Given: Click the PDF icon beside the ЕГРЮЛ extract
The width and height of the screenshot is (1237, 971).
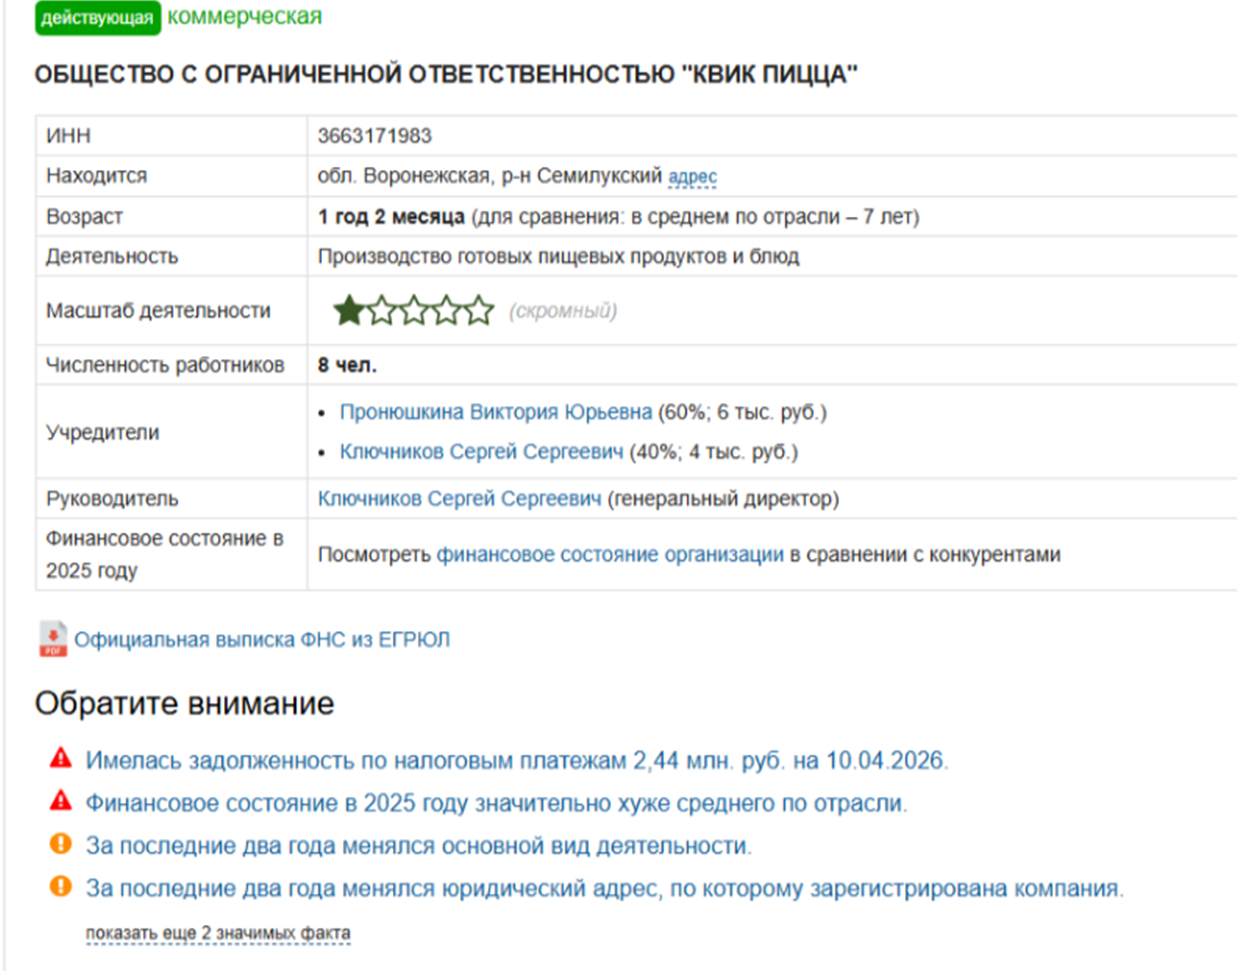Looking at the screenshot, I should [x=52, y=639].
